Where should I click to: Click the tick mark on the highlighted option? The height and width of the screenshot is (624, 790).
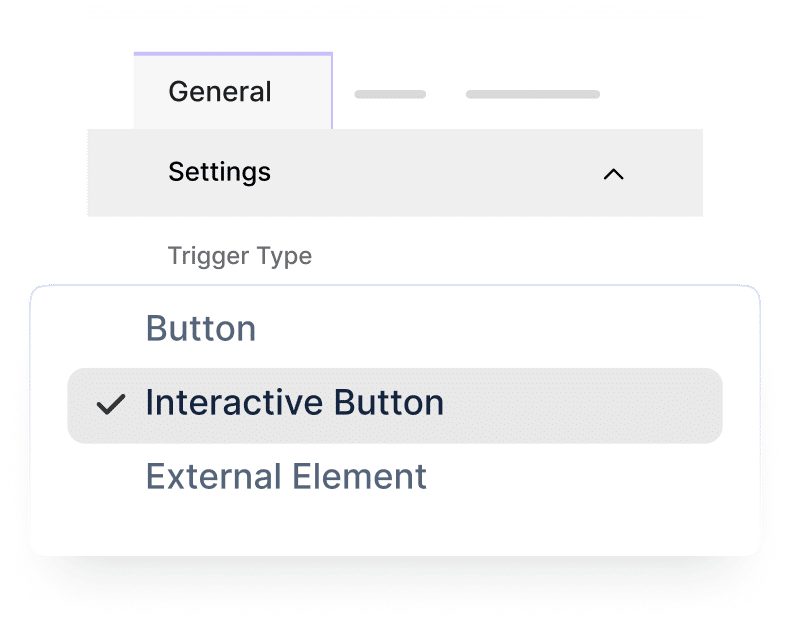click(110, 405)
